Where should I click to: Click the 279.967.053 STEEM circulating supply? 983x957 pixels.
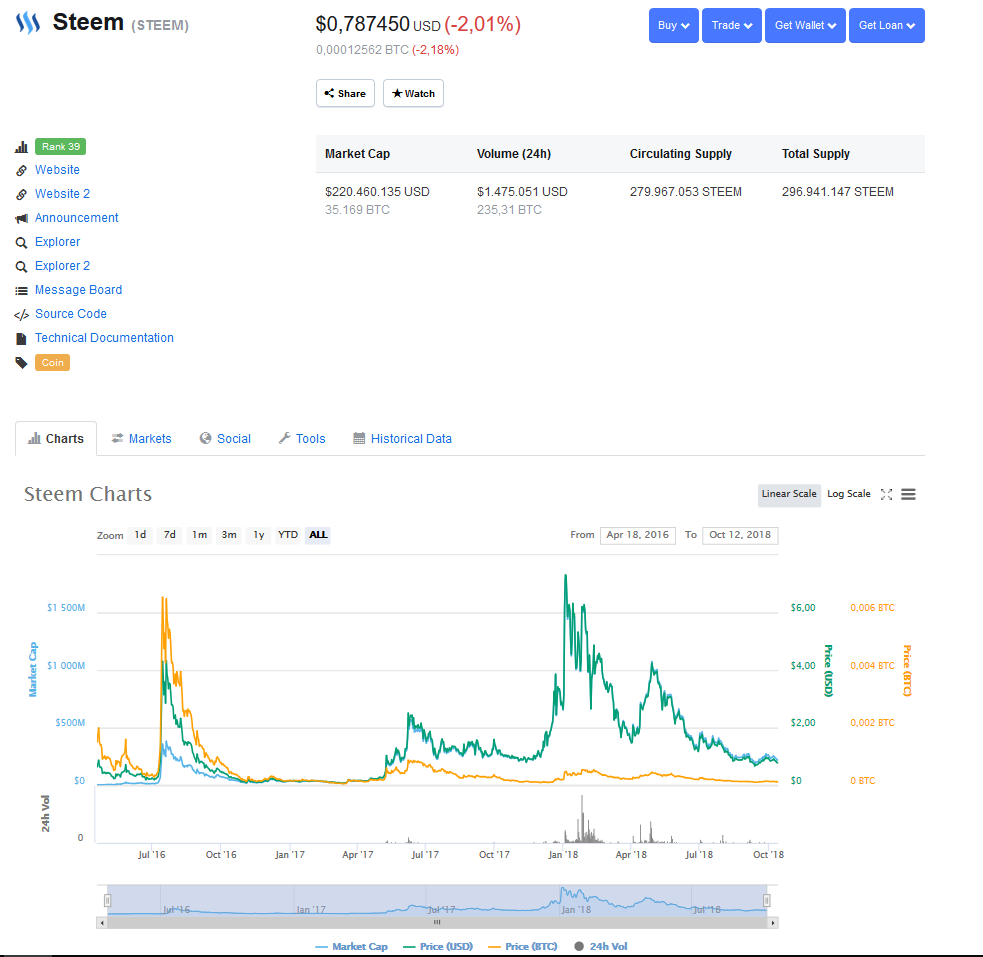(x=686, y=192)
